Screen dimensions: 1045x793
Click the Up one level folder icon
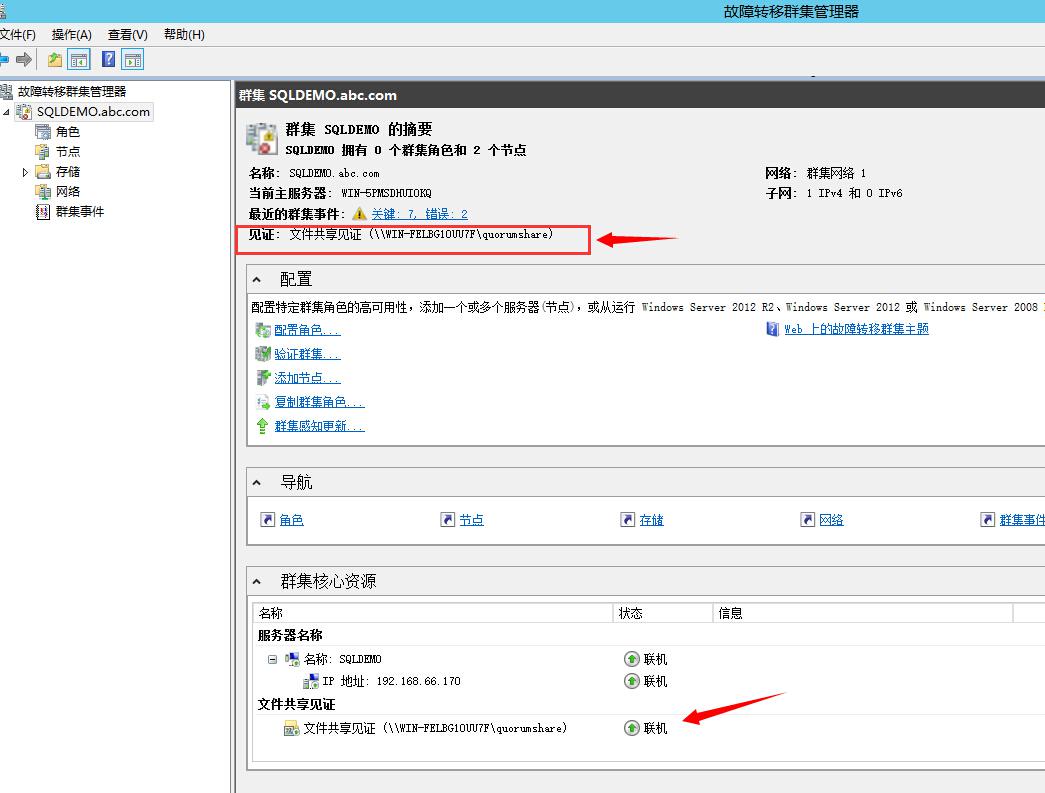[x=55, y=60]
